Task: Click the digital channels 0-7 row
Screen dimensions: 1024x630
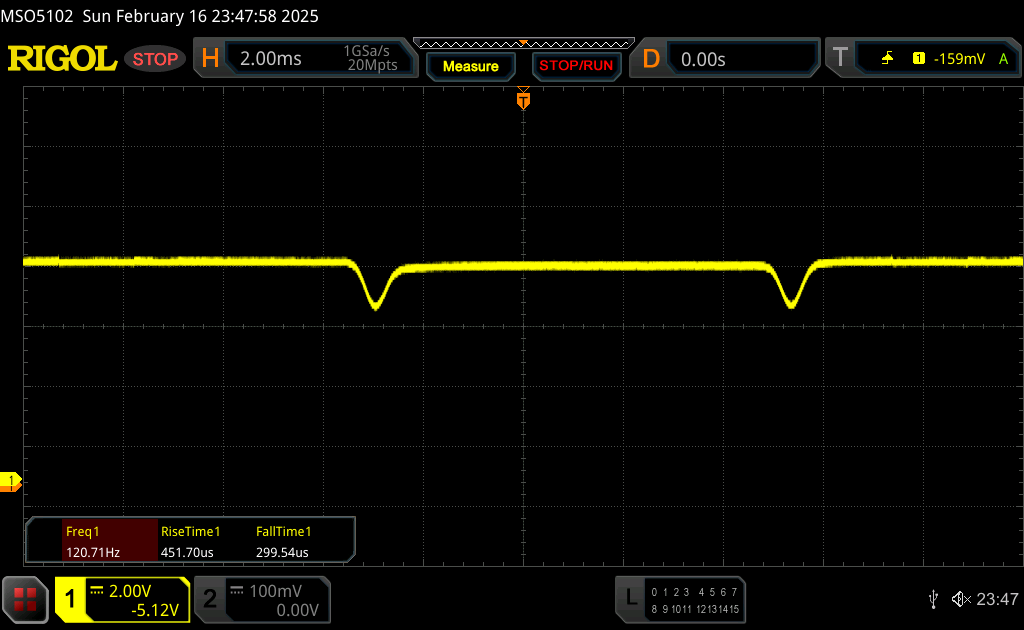Action: [694, 592]
